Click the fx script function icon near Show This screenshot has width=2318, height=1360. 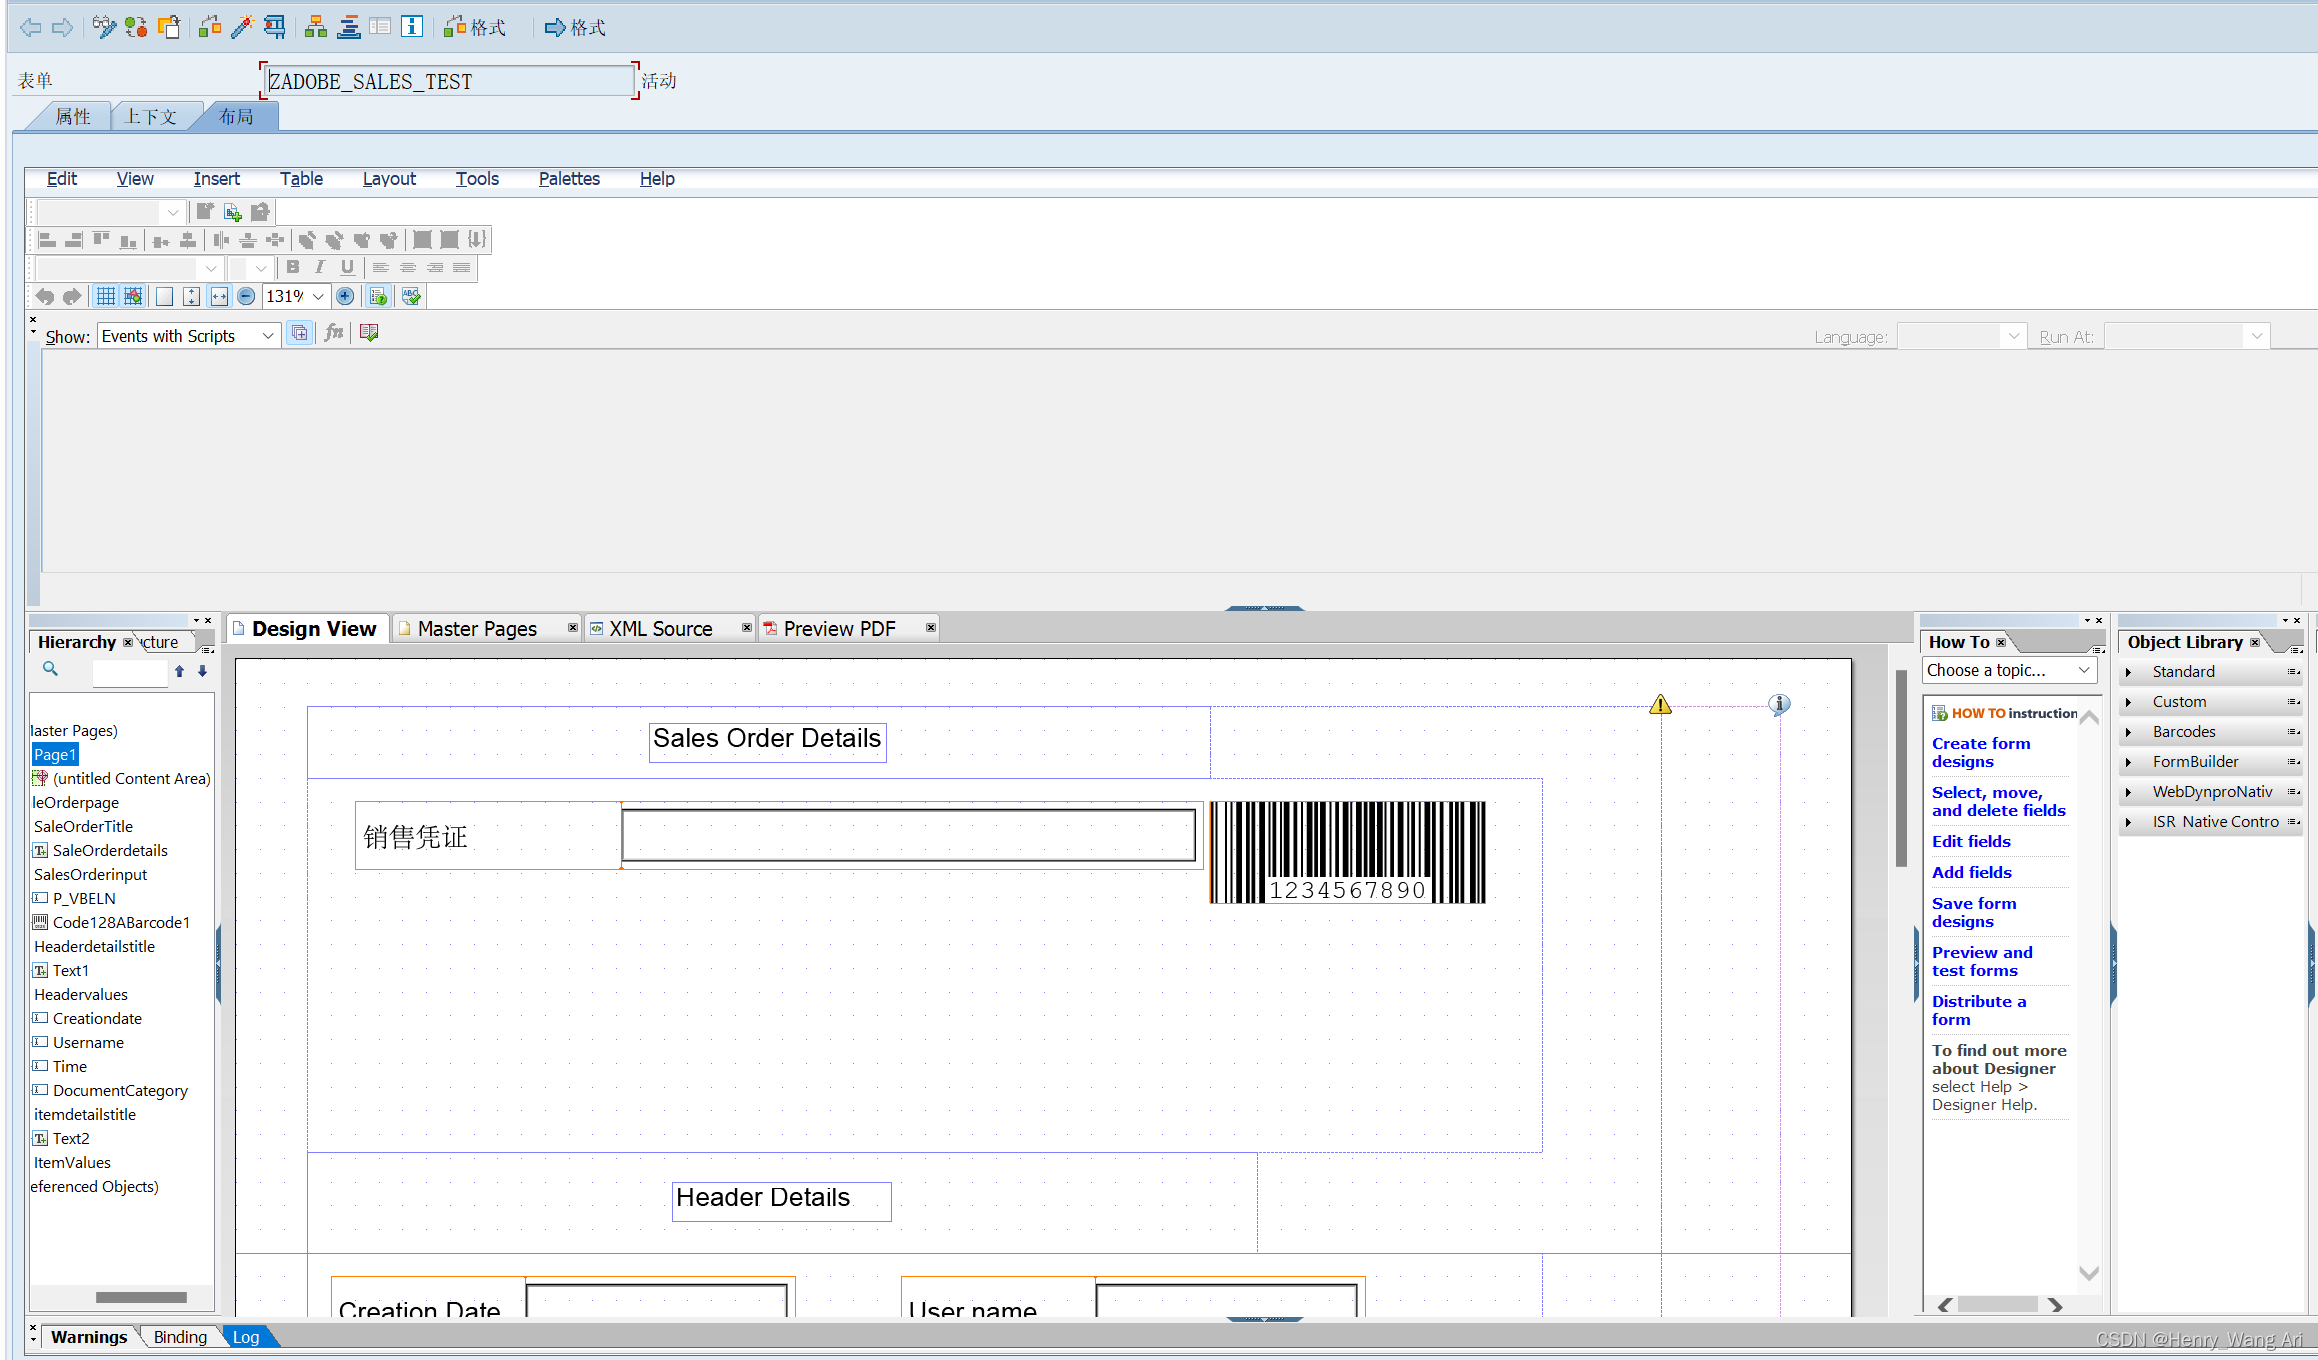point(333,333)
